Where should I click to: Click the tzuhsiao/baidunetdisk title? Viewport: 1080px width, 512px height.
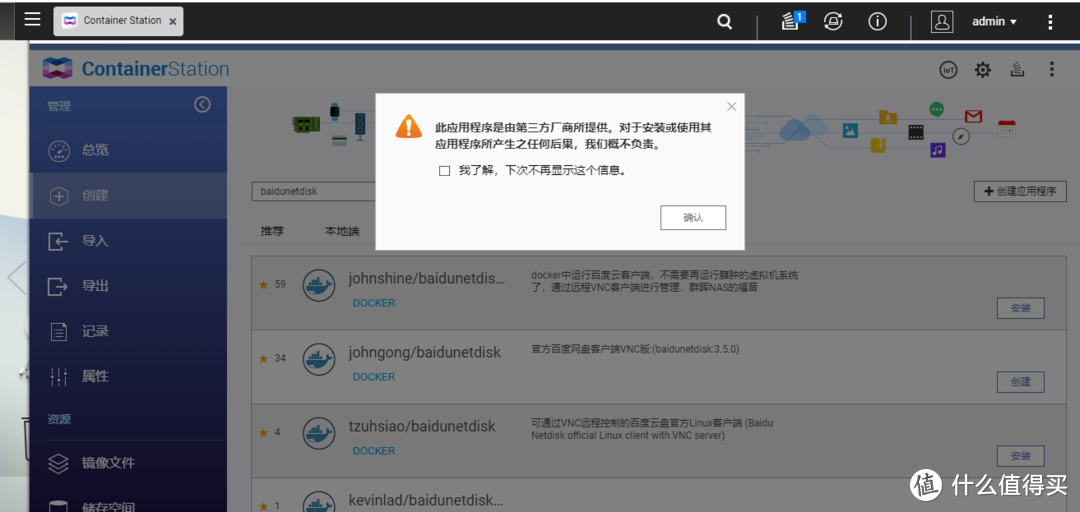[x=422, y=427]
